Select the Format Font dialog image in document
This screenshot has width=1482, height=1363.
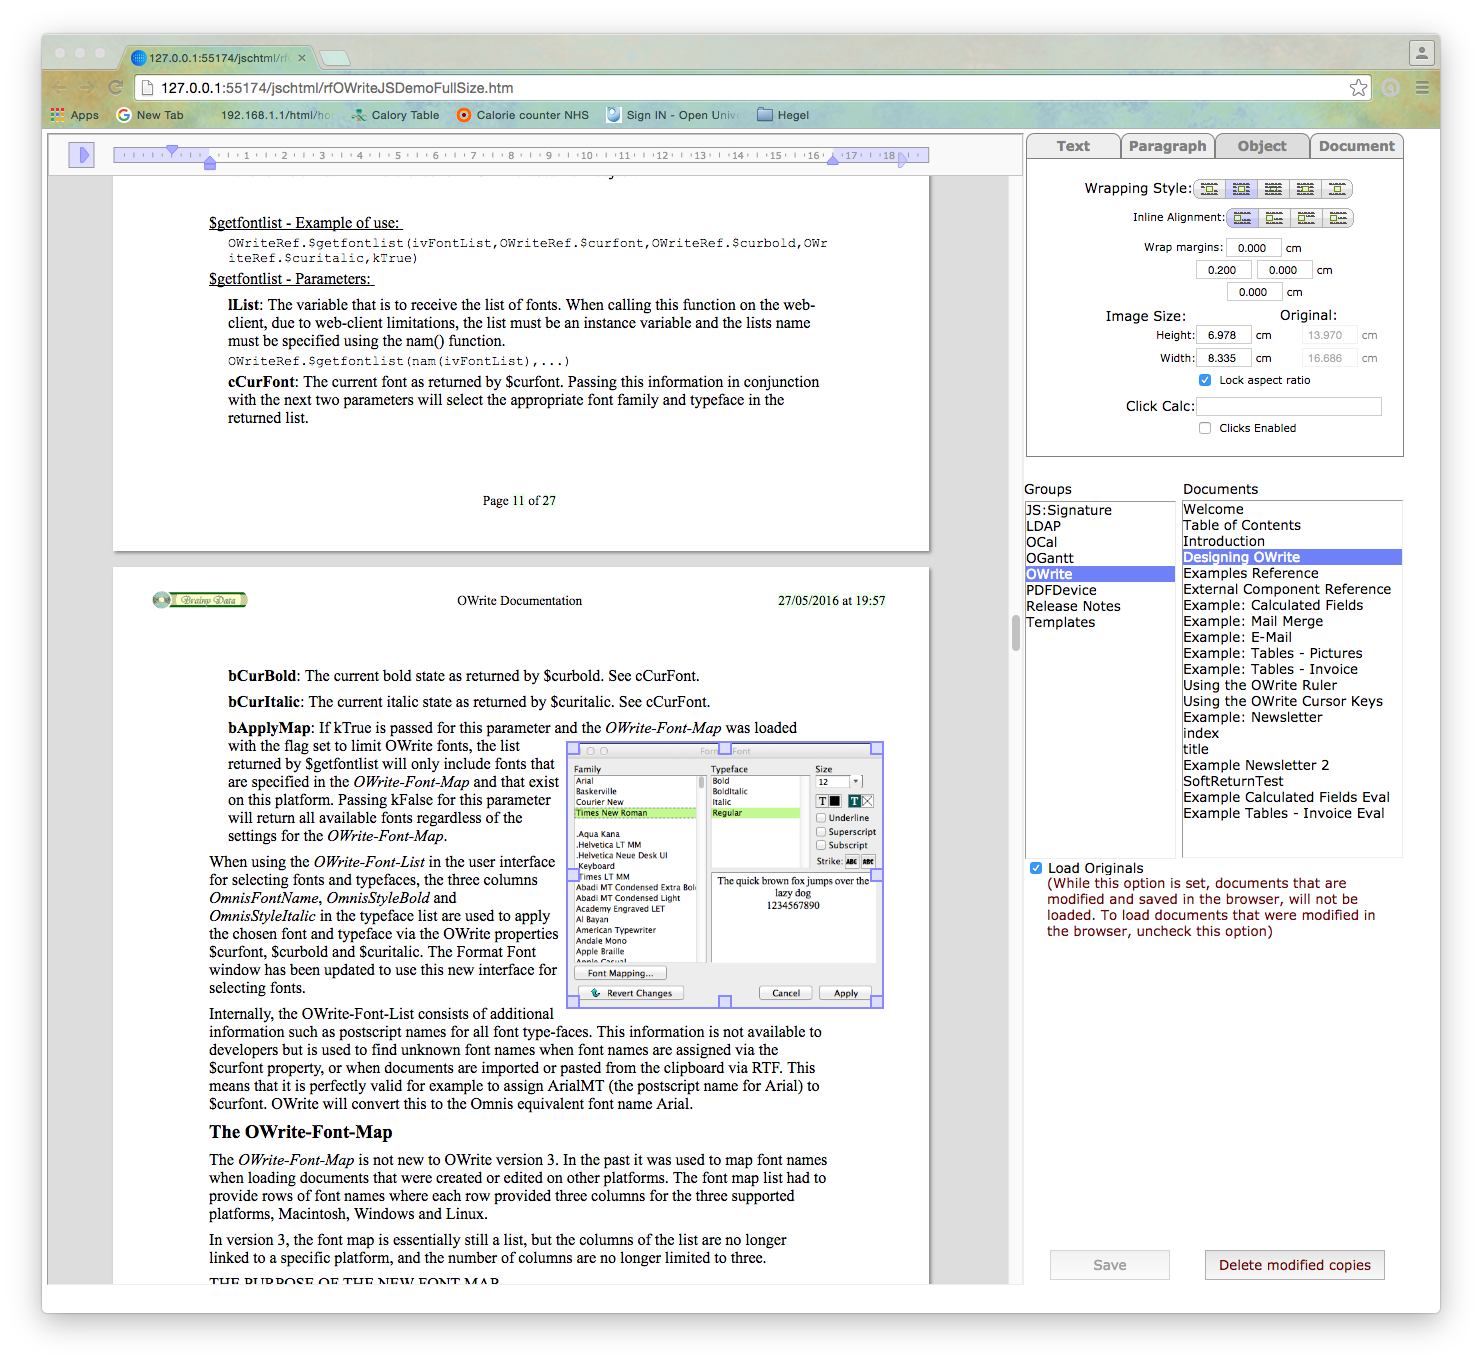coord(725,875)
